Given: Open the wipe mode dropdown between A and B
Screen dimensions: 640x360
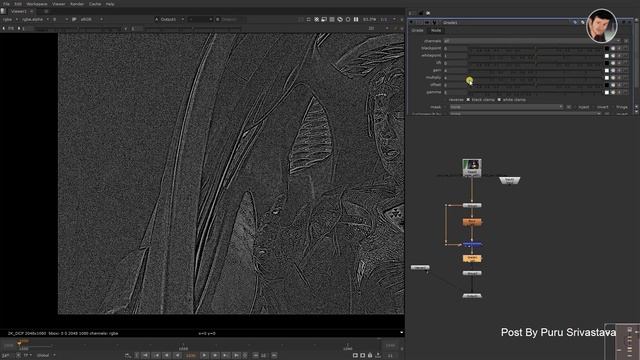Looking at the screenshot, I should 200,19.
